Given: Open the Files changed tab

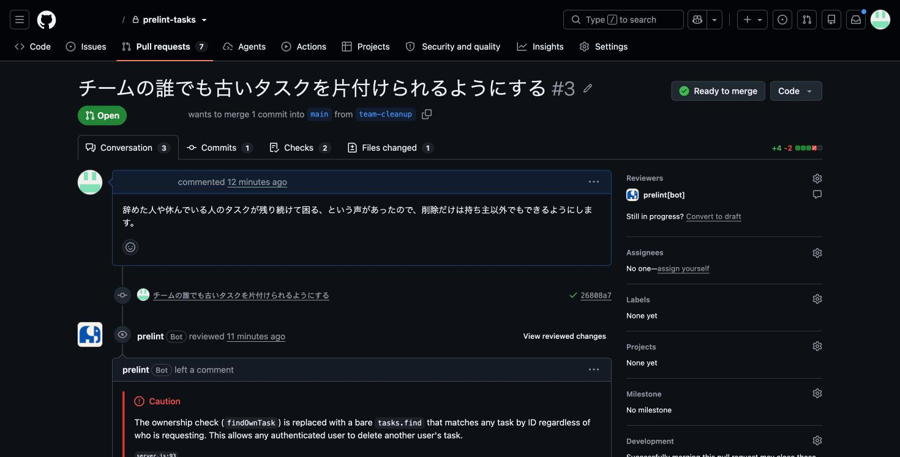Looking at the screenshot, I should click(x=390, y=148).
